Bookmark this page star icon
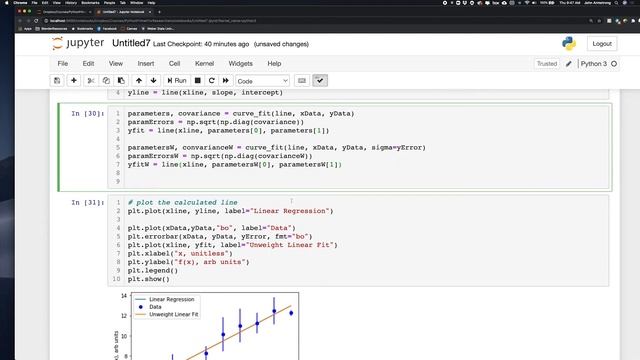 coord(599,20)
